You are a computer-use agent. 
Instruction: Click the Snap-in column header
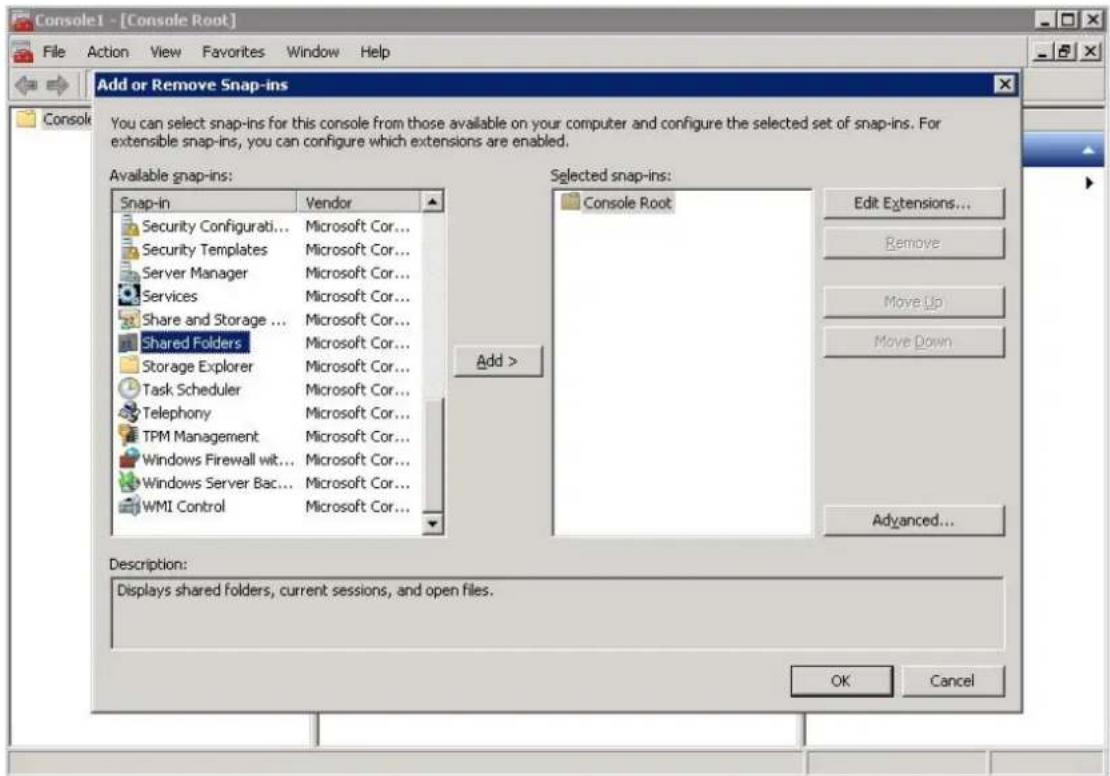click(x=205, y=202)
